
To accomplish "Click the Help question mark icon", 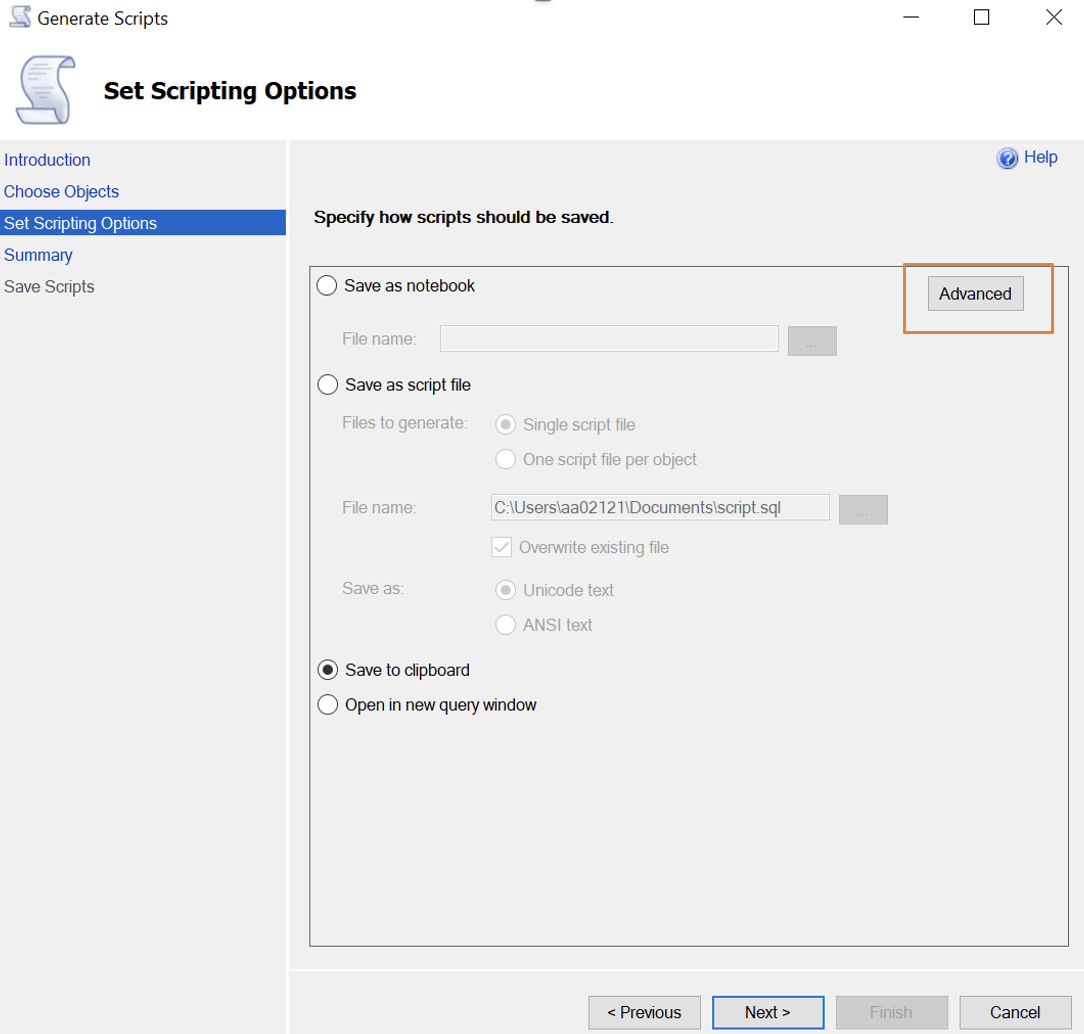I will [x=1007, y=158].
